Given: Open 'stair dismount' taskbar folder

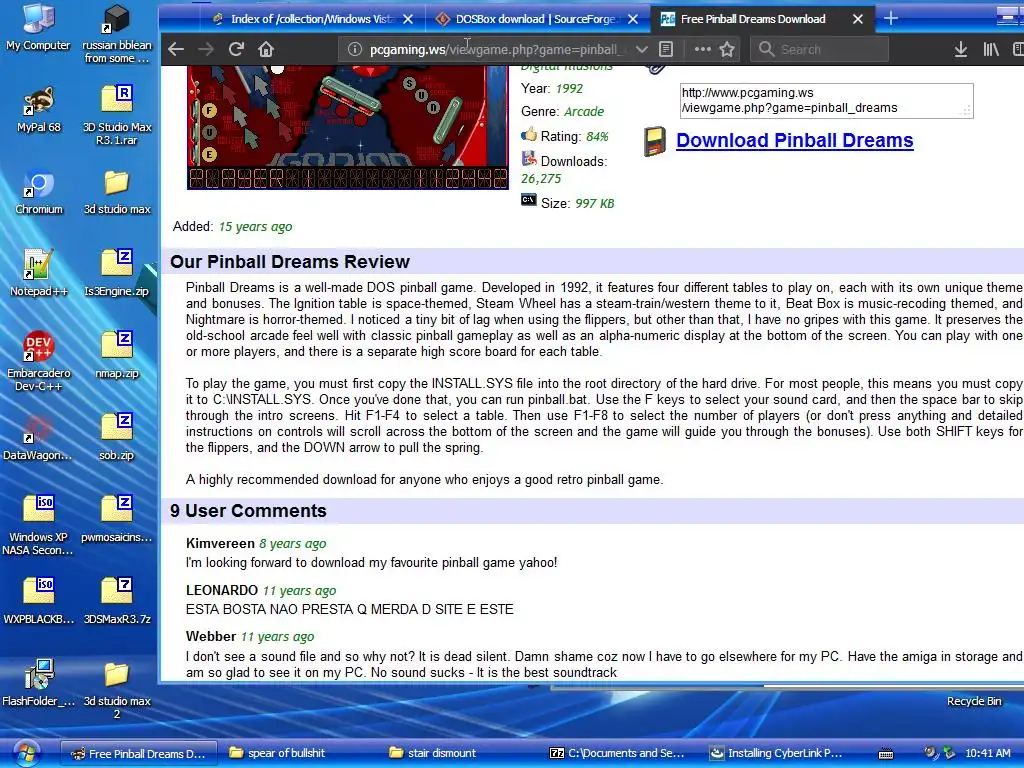Looking at the screenshot, I should tap(432, 753).
